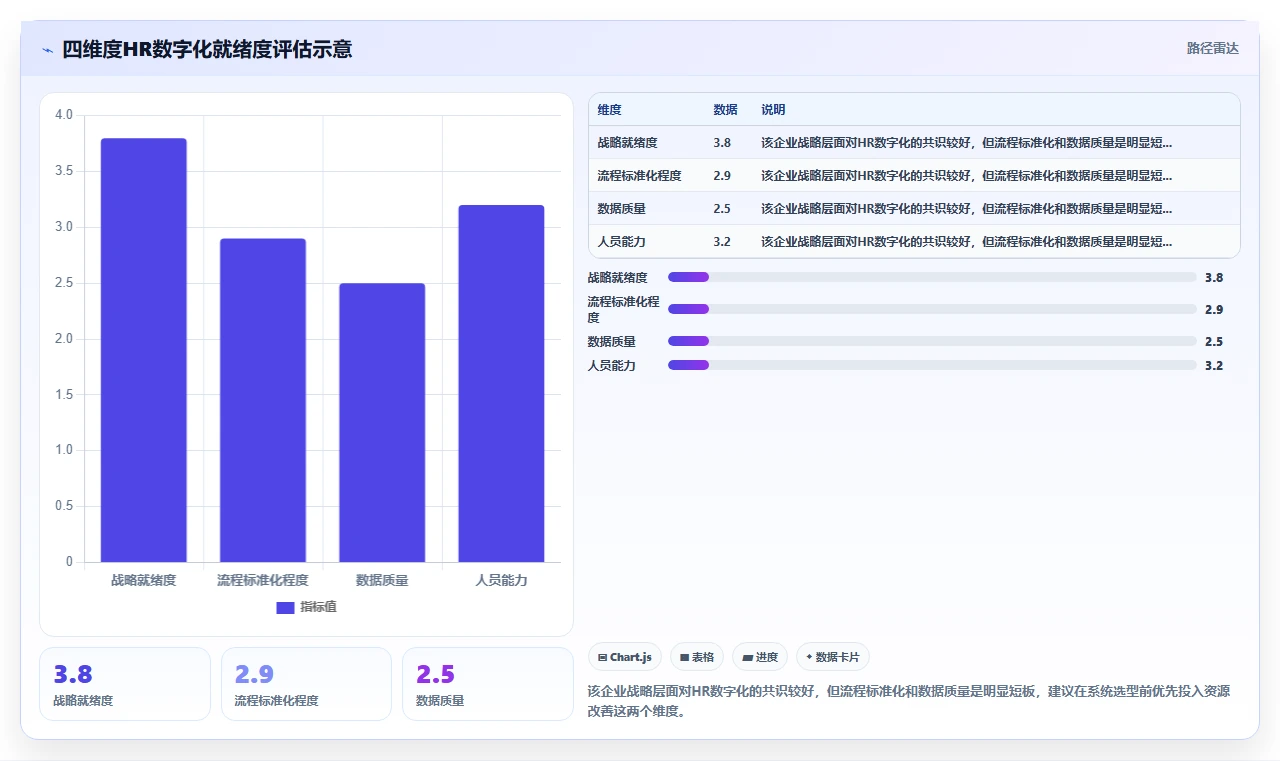The height and width of the screenshot is (761, 1280).
Task: Click the 2.5 value in table
Action: coord(722,209)
